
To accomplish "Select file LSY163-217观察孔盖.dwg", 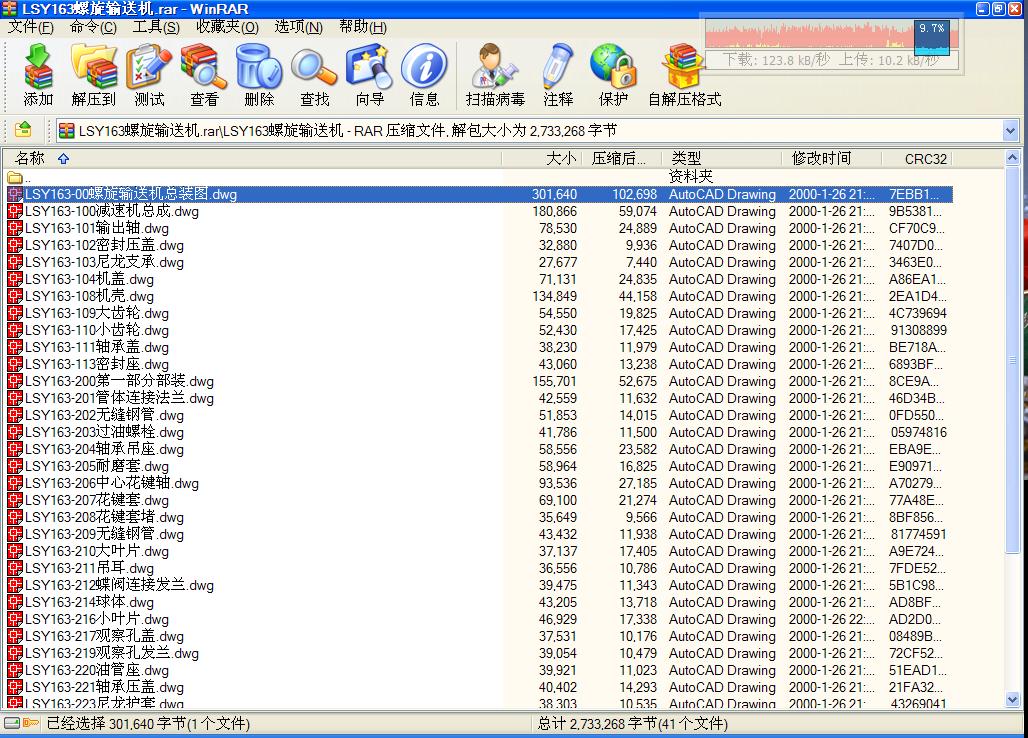I will [x=479, y=636].
